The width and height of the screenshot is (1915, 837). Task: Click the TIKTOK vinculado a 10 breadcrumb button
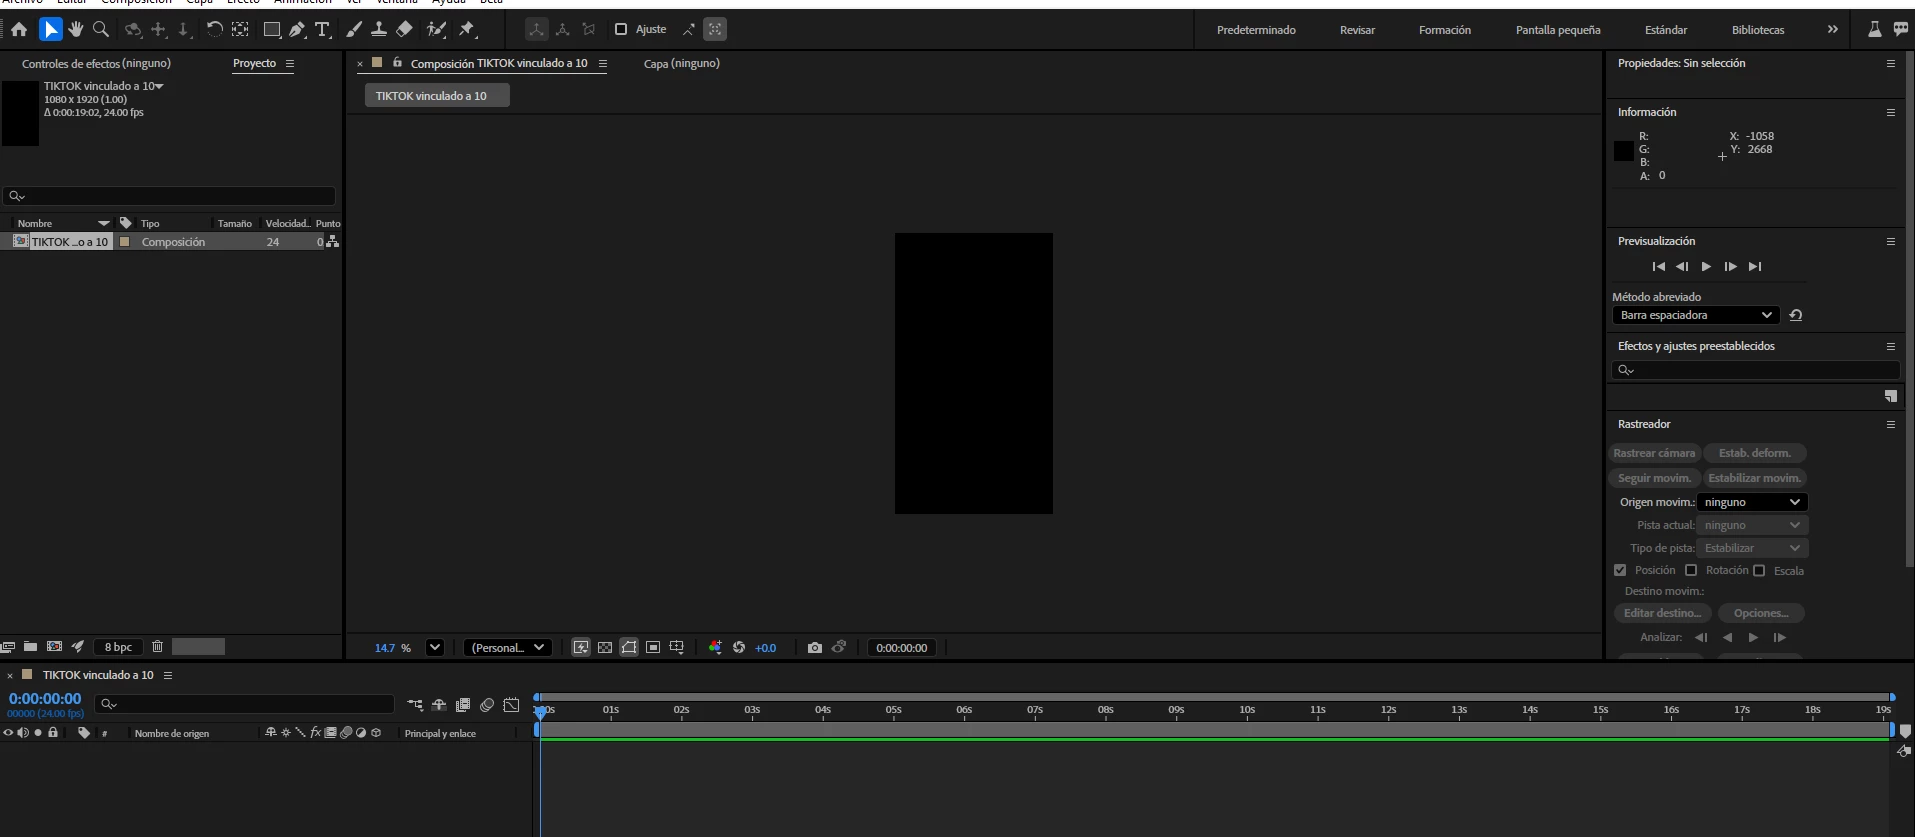(x=437, y=96)
